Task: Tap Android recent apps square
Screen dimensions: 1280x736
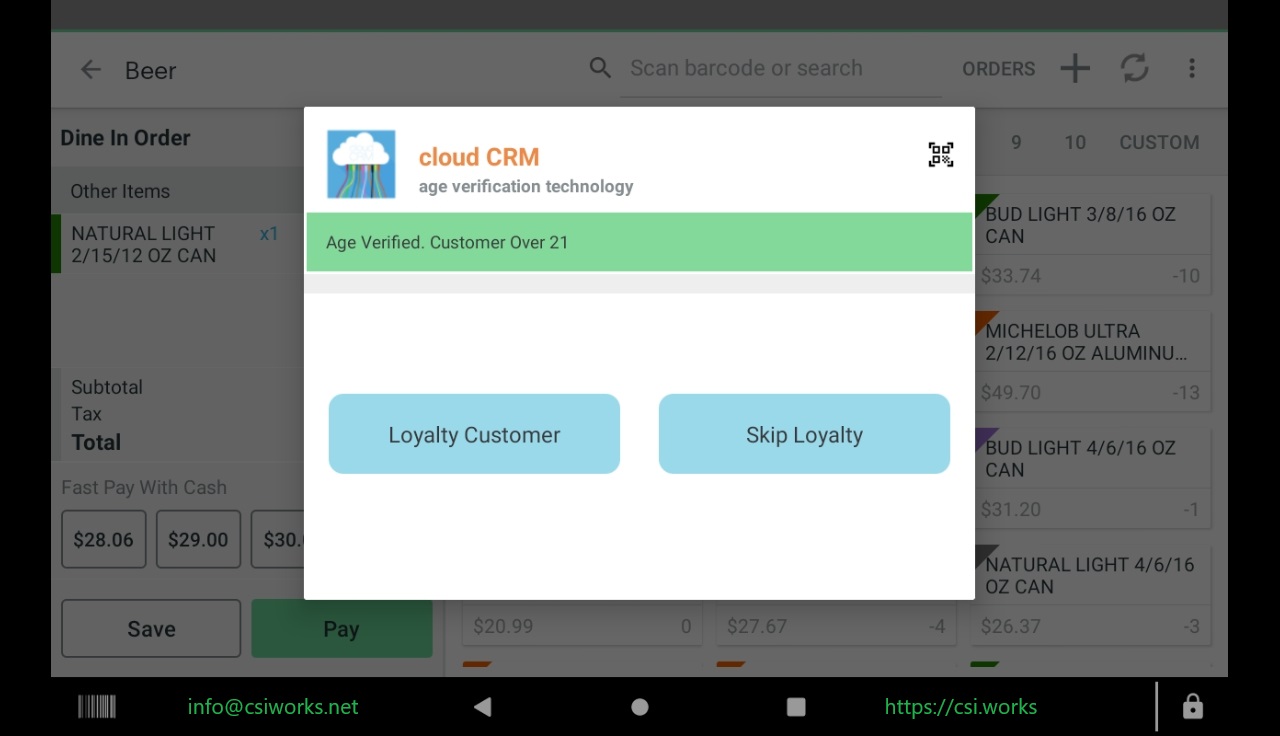Action: point(796,707)
